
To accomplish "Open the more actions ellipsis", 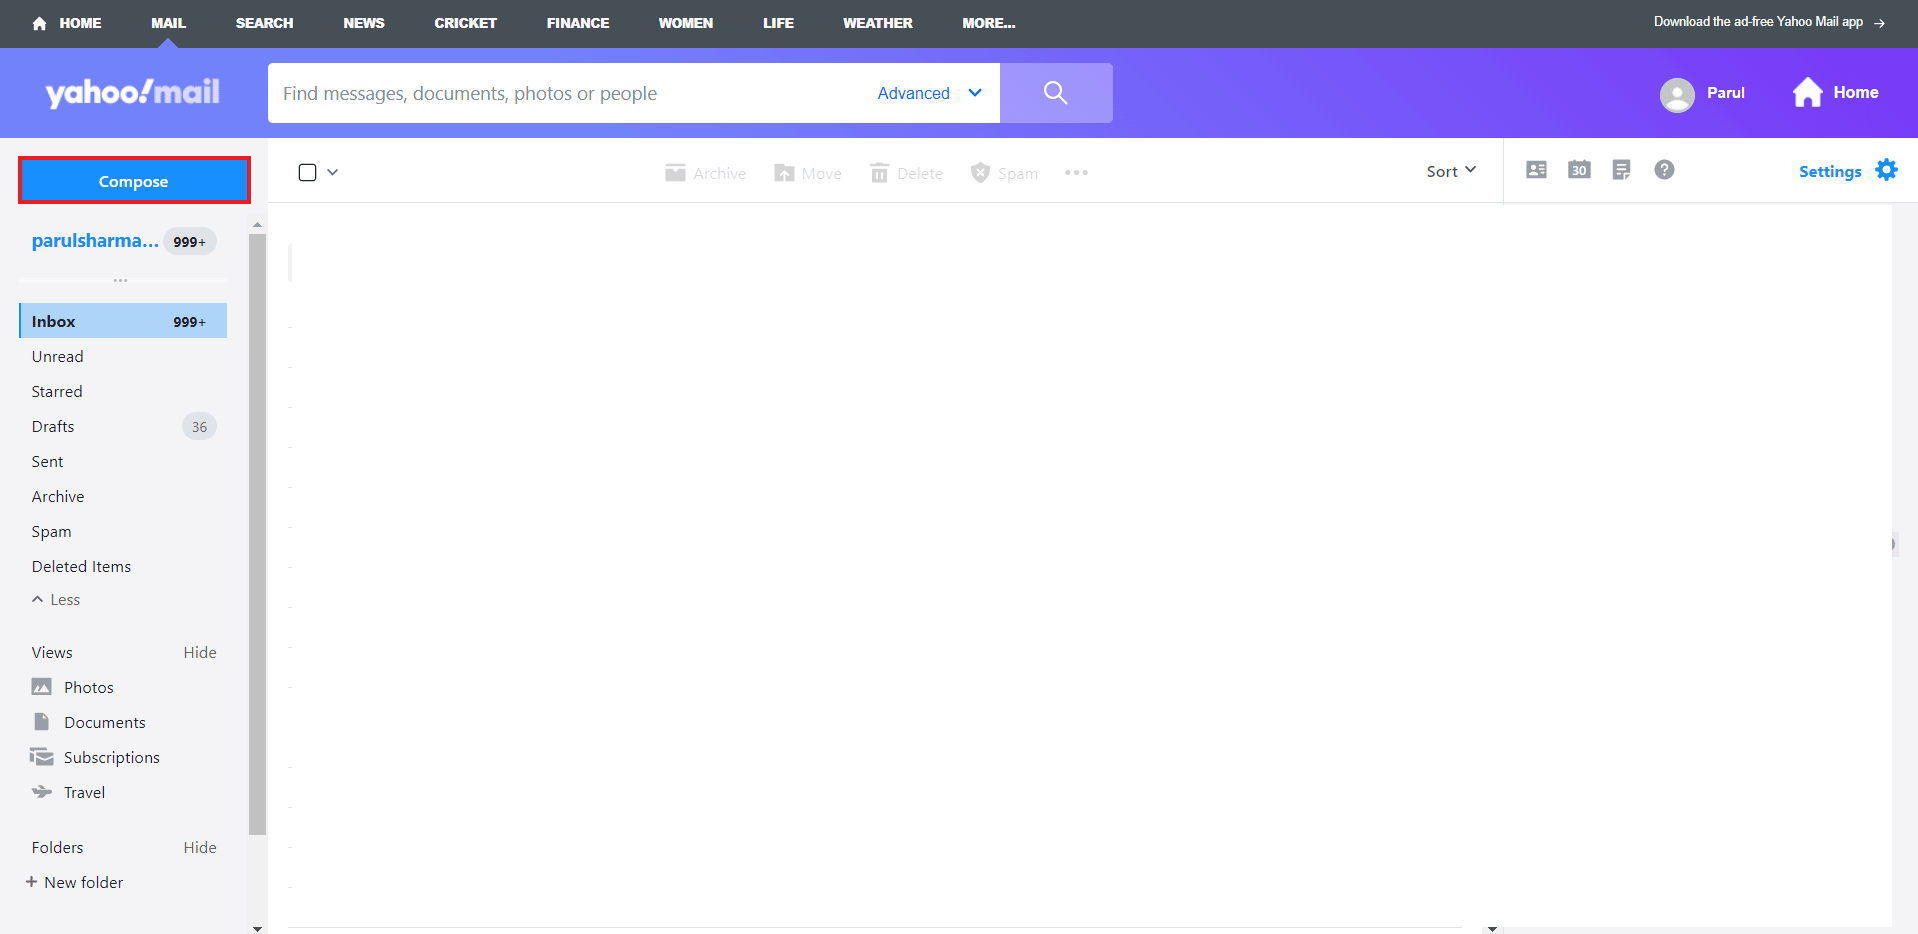I will pyautogui.click(x=1076, y=173).
